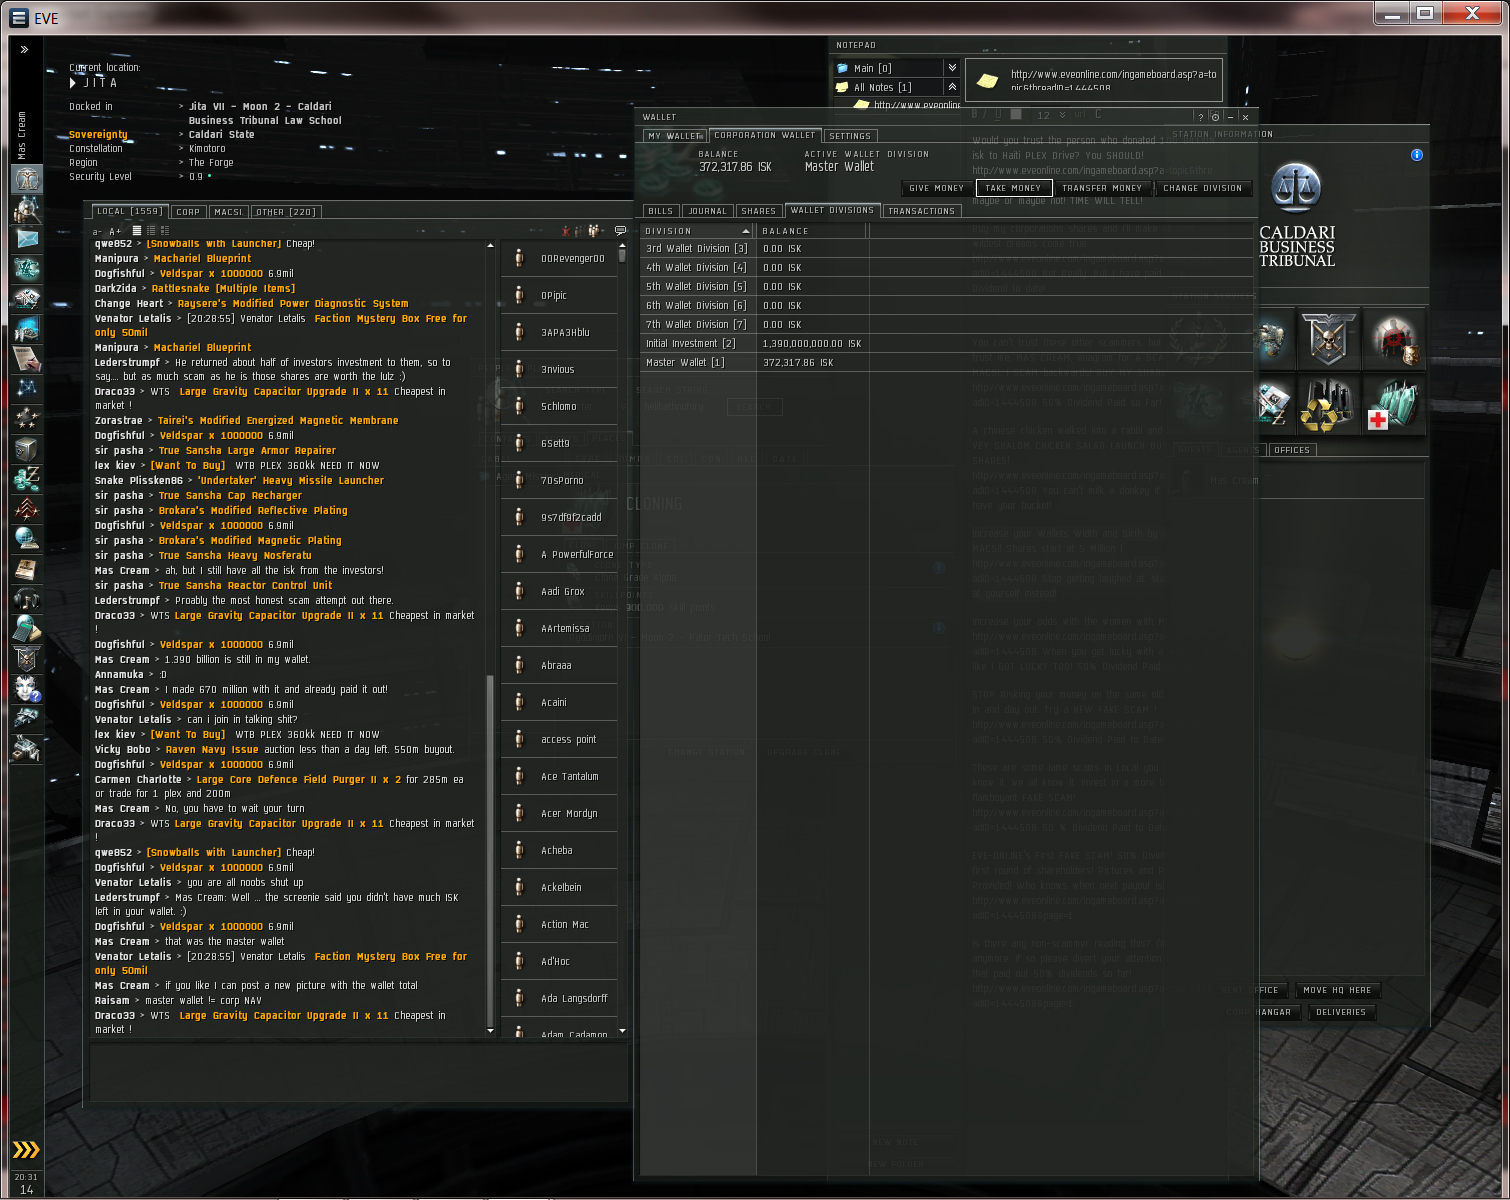This screenshot has width=1510, height=1200.
Task: Open the People and Places sidebar icon
Action: [27, 209]
